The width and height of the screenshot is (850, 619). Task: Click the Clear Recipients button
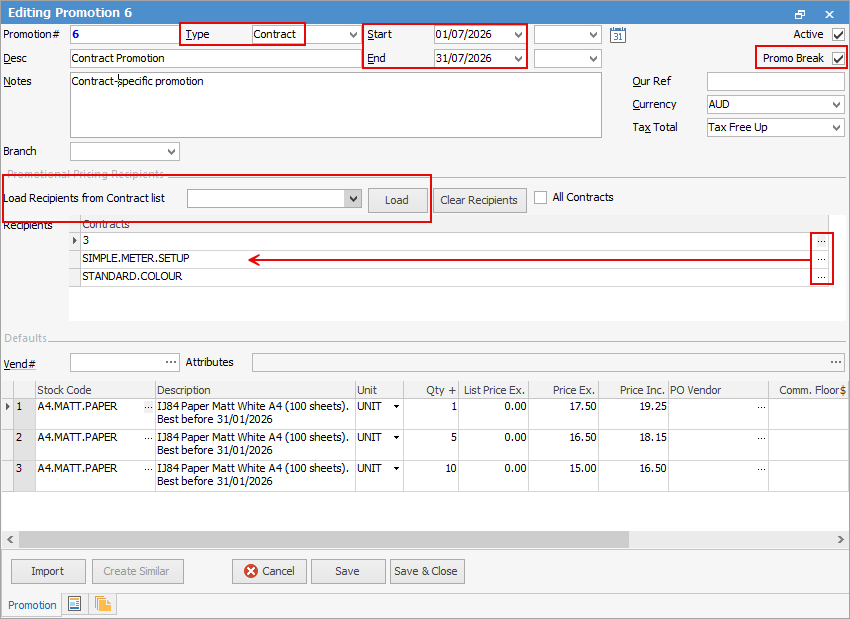tap(479, 200)
